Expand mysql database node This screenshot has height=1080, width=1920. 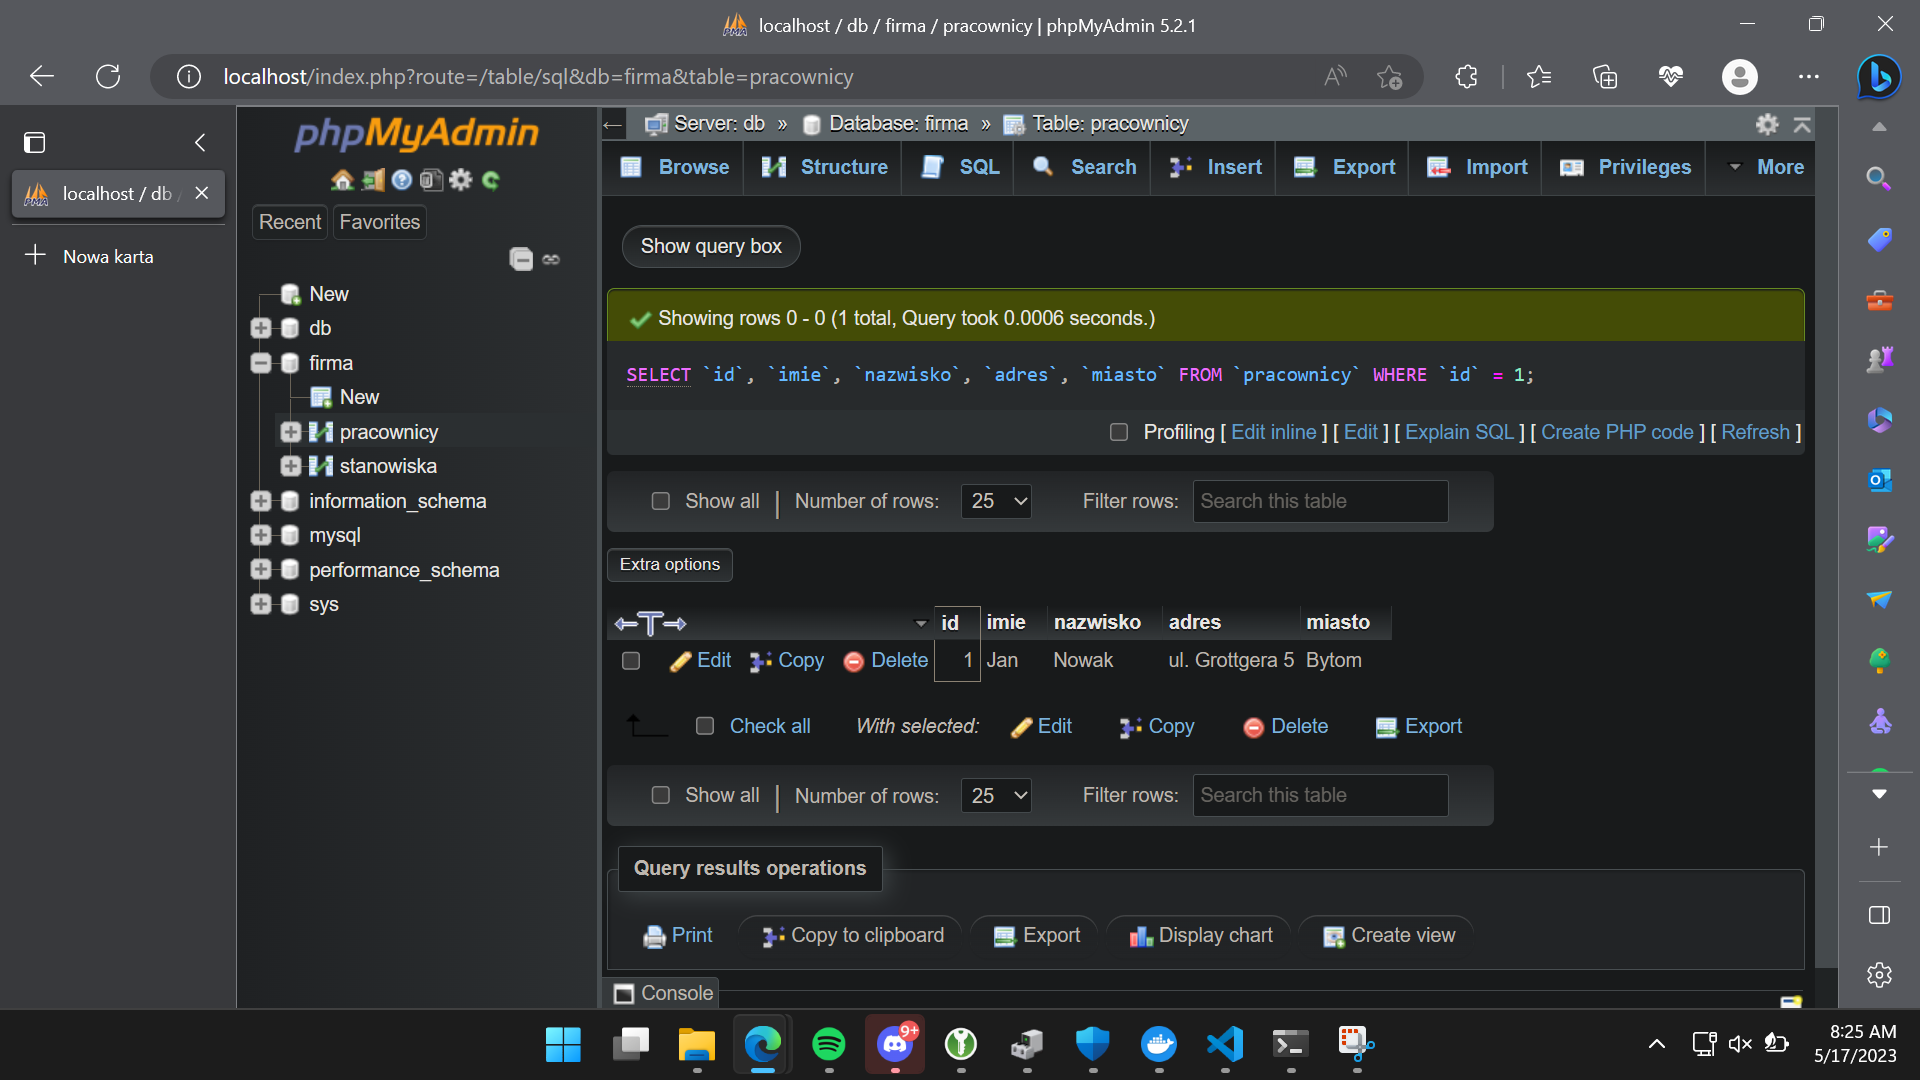tap(261, 535)
